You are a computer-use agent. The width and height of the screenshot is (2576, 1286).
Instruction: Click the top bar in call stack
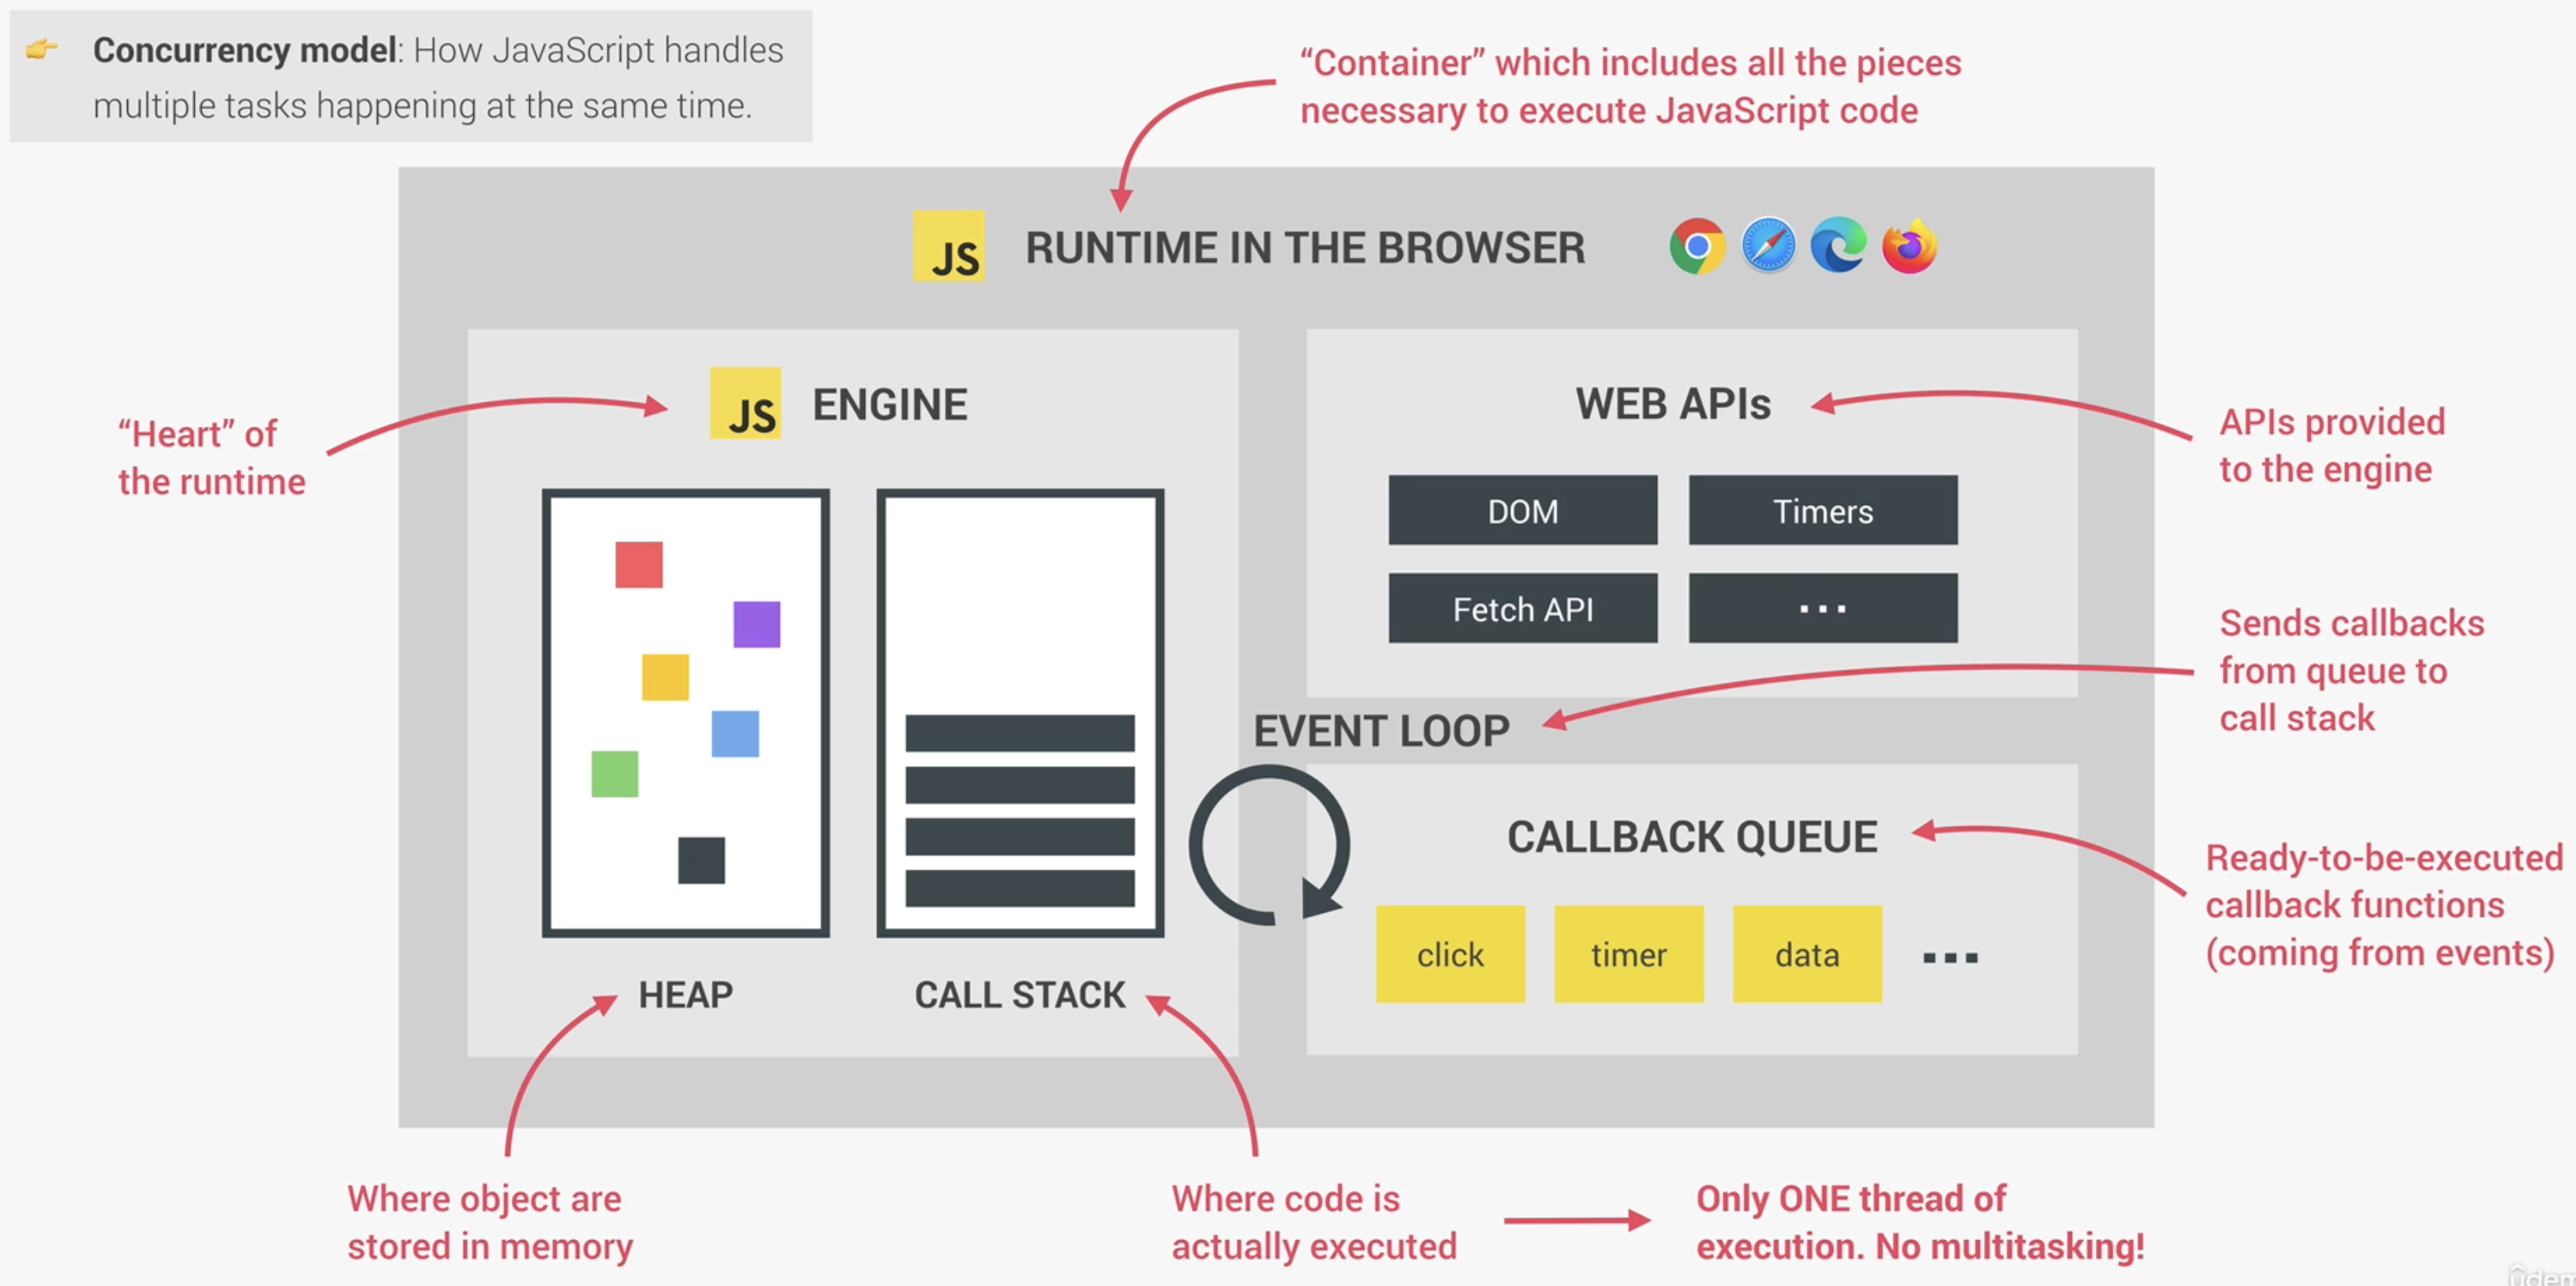pyautogui.click(x=1019, y=733)
